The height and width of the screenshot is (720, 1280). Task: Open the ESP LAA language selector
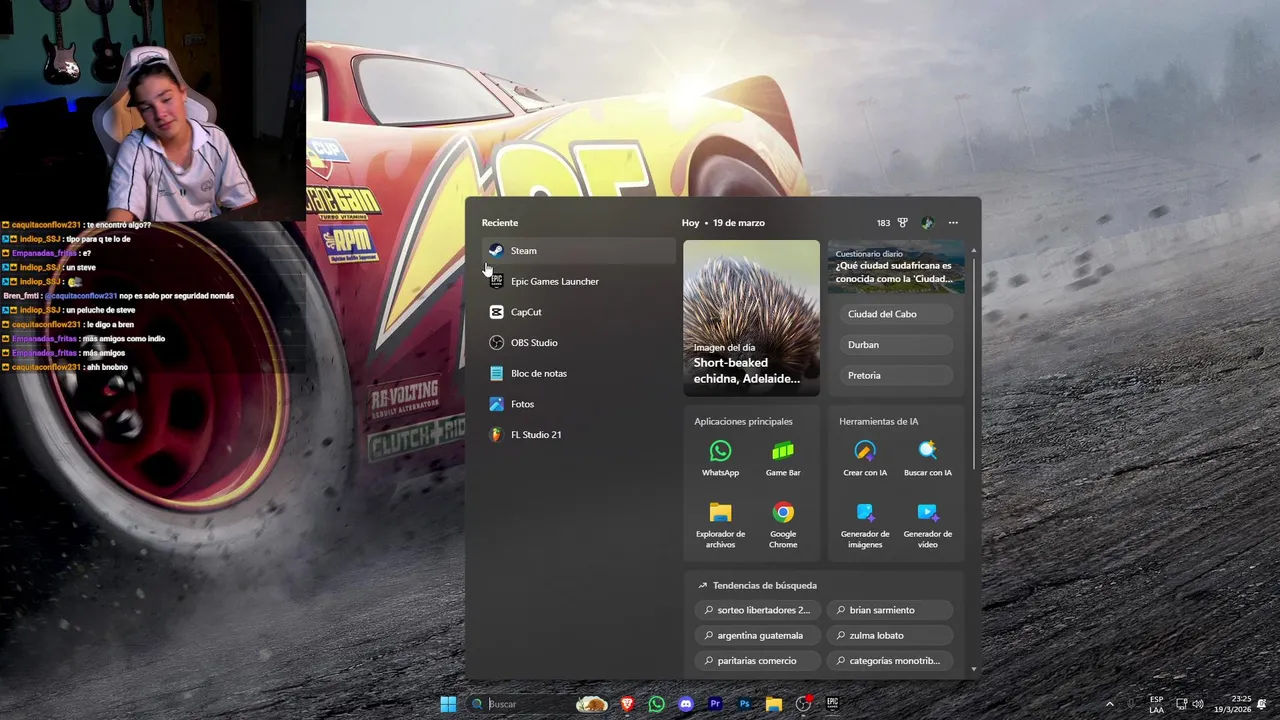click(1156, 704)
